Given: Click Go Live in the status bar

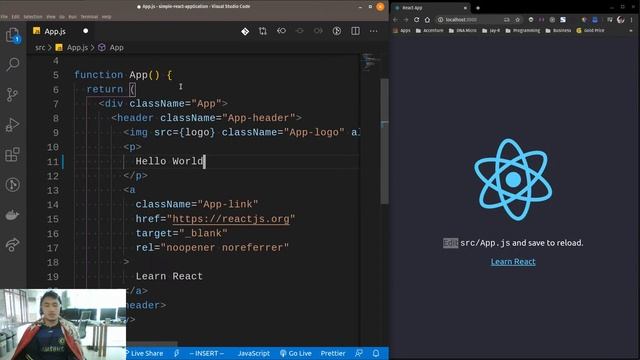Looking at the screenshot, I should [296, 353].
